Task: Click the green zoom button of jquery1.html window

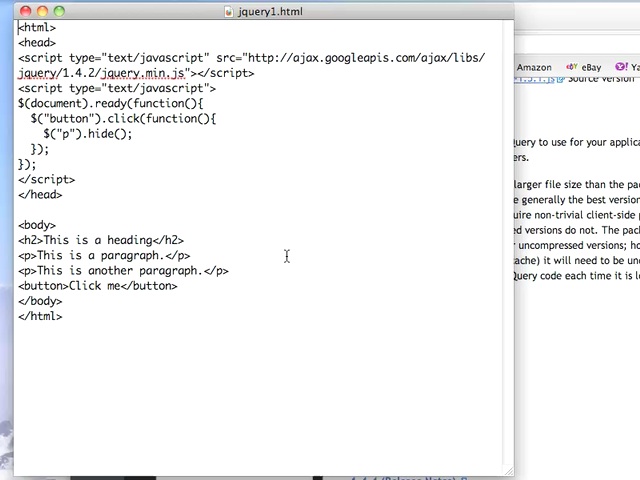Action: coord(59,11)
